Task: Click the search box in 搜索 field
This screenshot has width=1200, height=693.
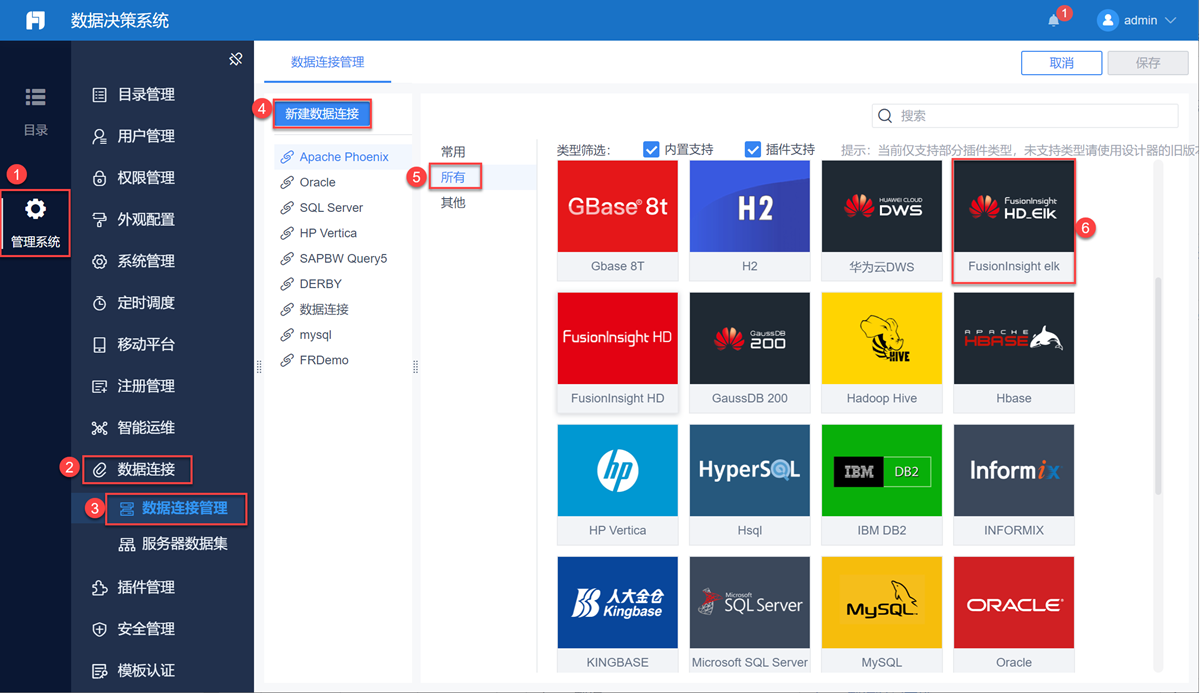Action: click(1025, 116)
